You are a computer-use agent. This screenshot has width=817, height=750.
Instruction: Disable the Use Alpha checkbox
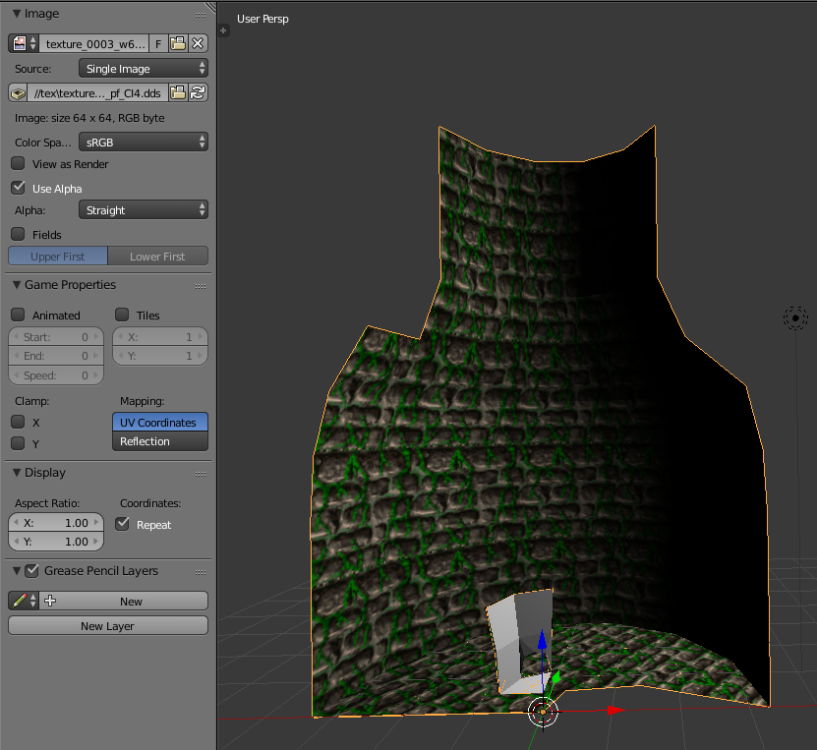(17, 187)
